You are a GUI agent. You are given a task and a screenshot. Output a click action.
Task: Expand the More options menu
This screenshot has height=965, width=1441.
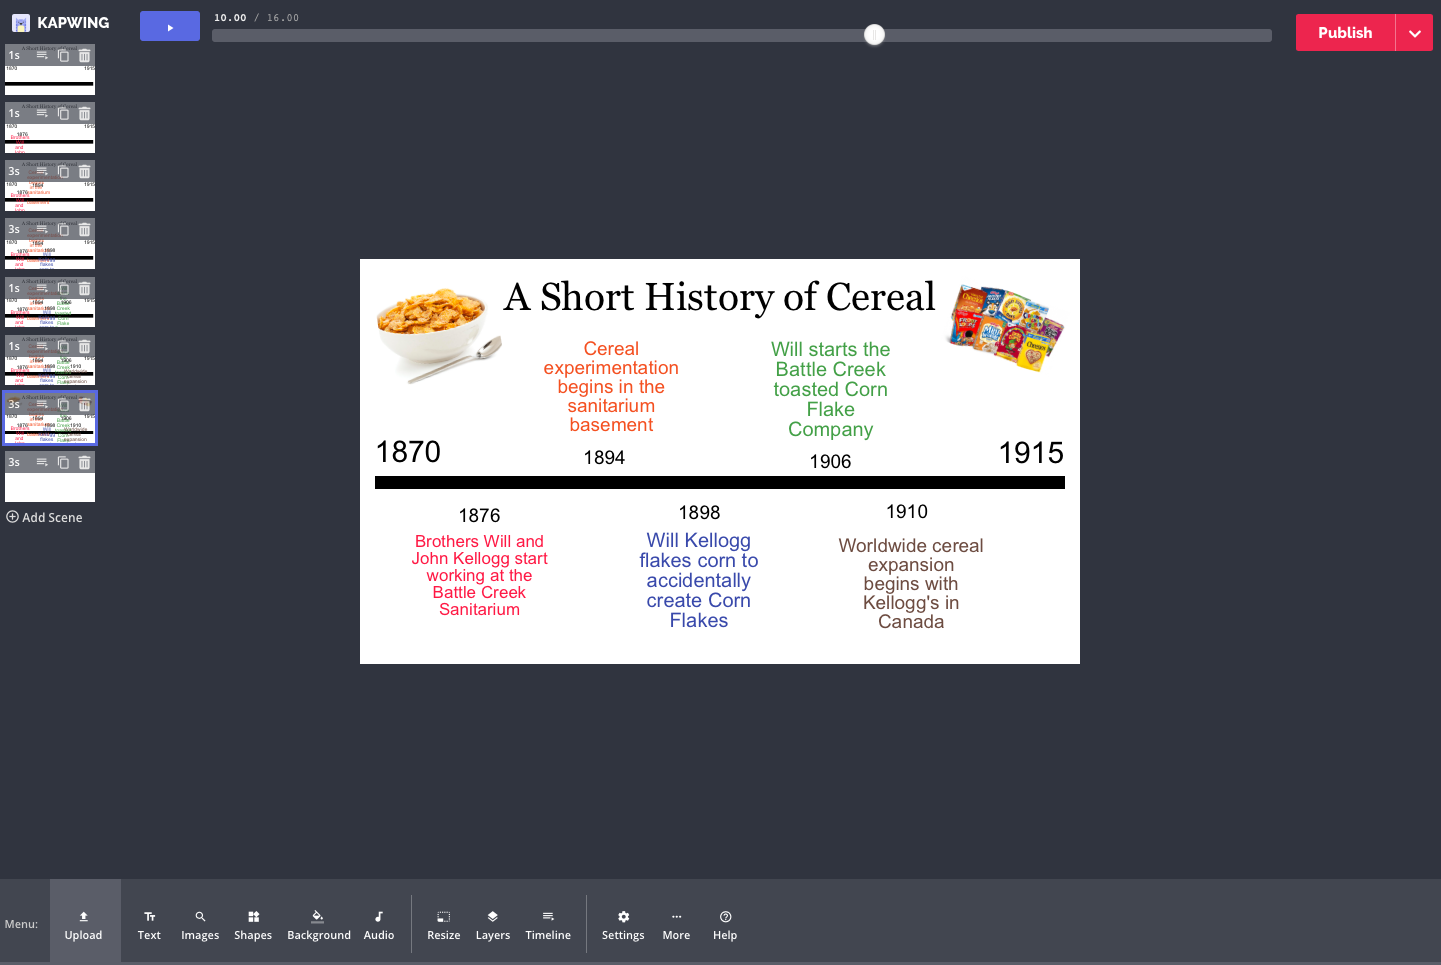(676, 924)
